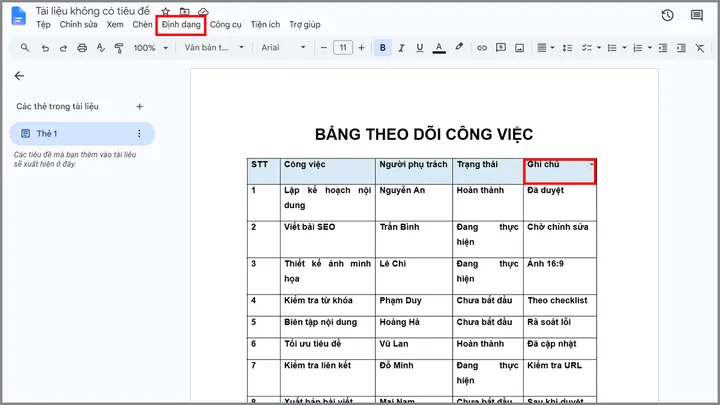Click the Ghi chú header cell
Screen dimensions: 720x405
(560, 171)
